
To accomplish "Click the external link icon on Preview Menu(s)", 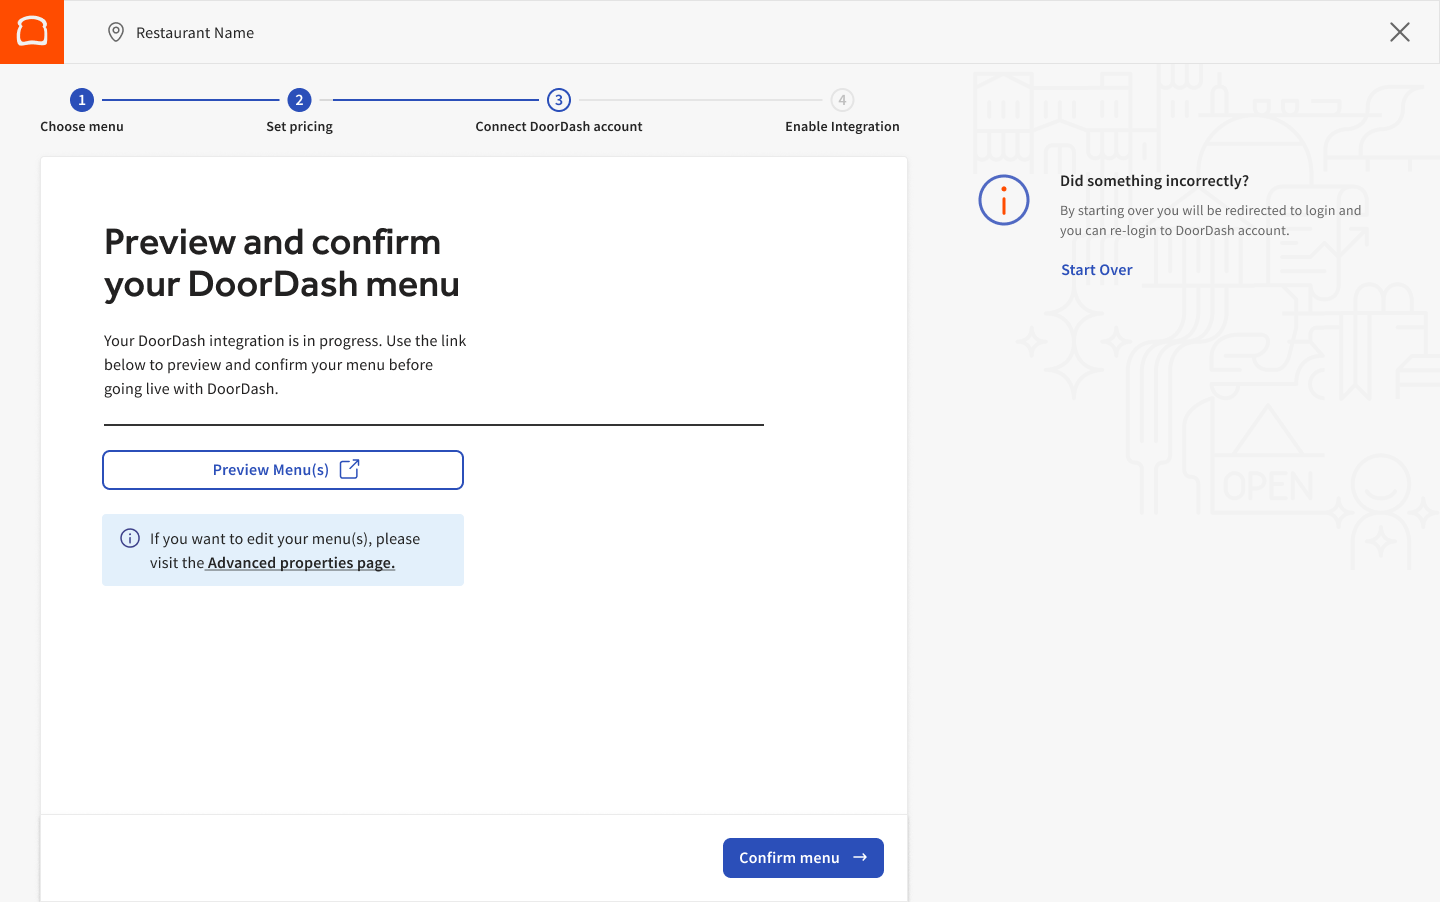I will coord(349,469).
